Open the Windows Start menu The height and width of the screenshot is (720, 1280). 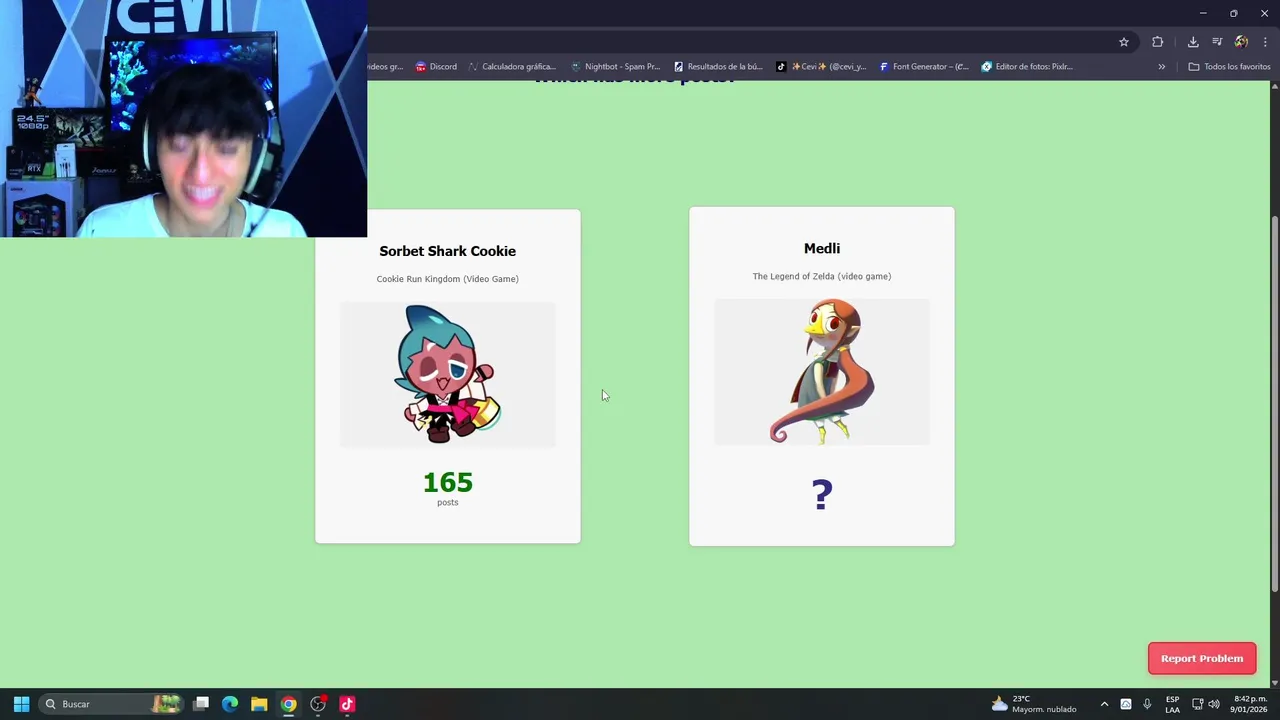(21, 704)
